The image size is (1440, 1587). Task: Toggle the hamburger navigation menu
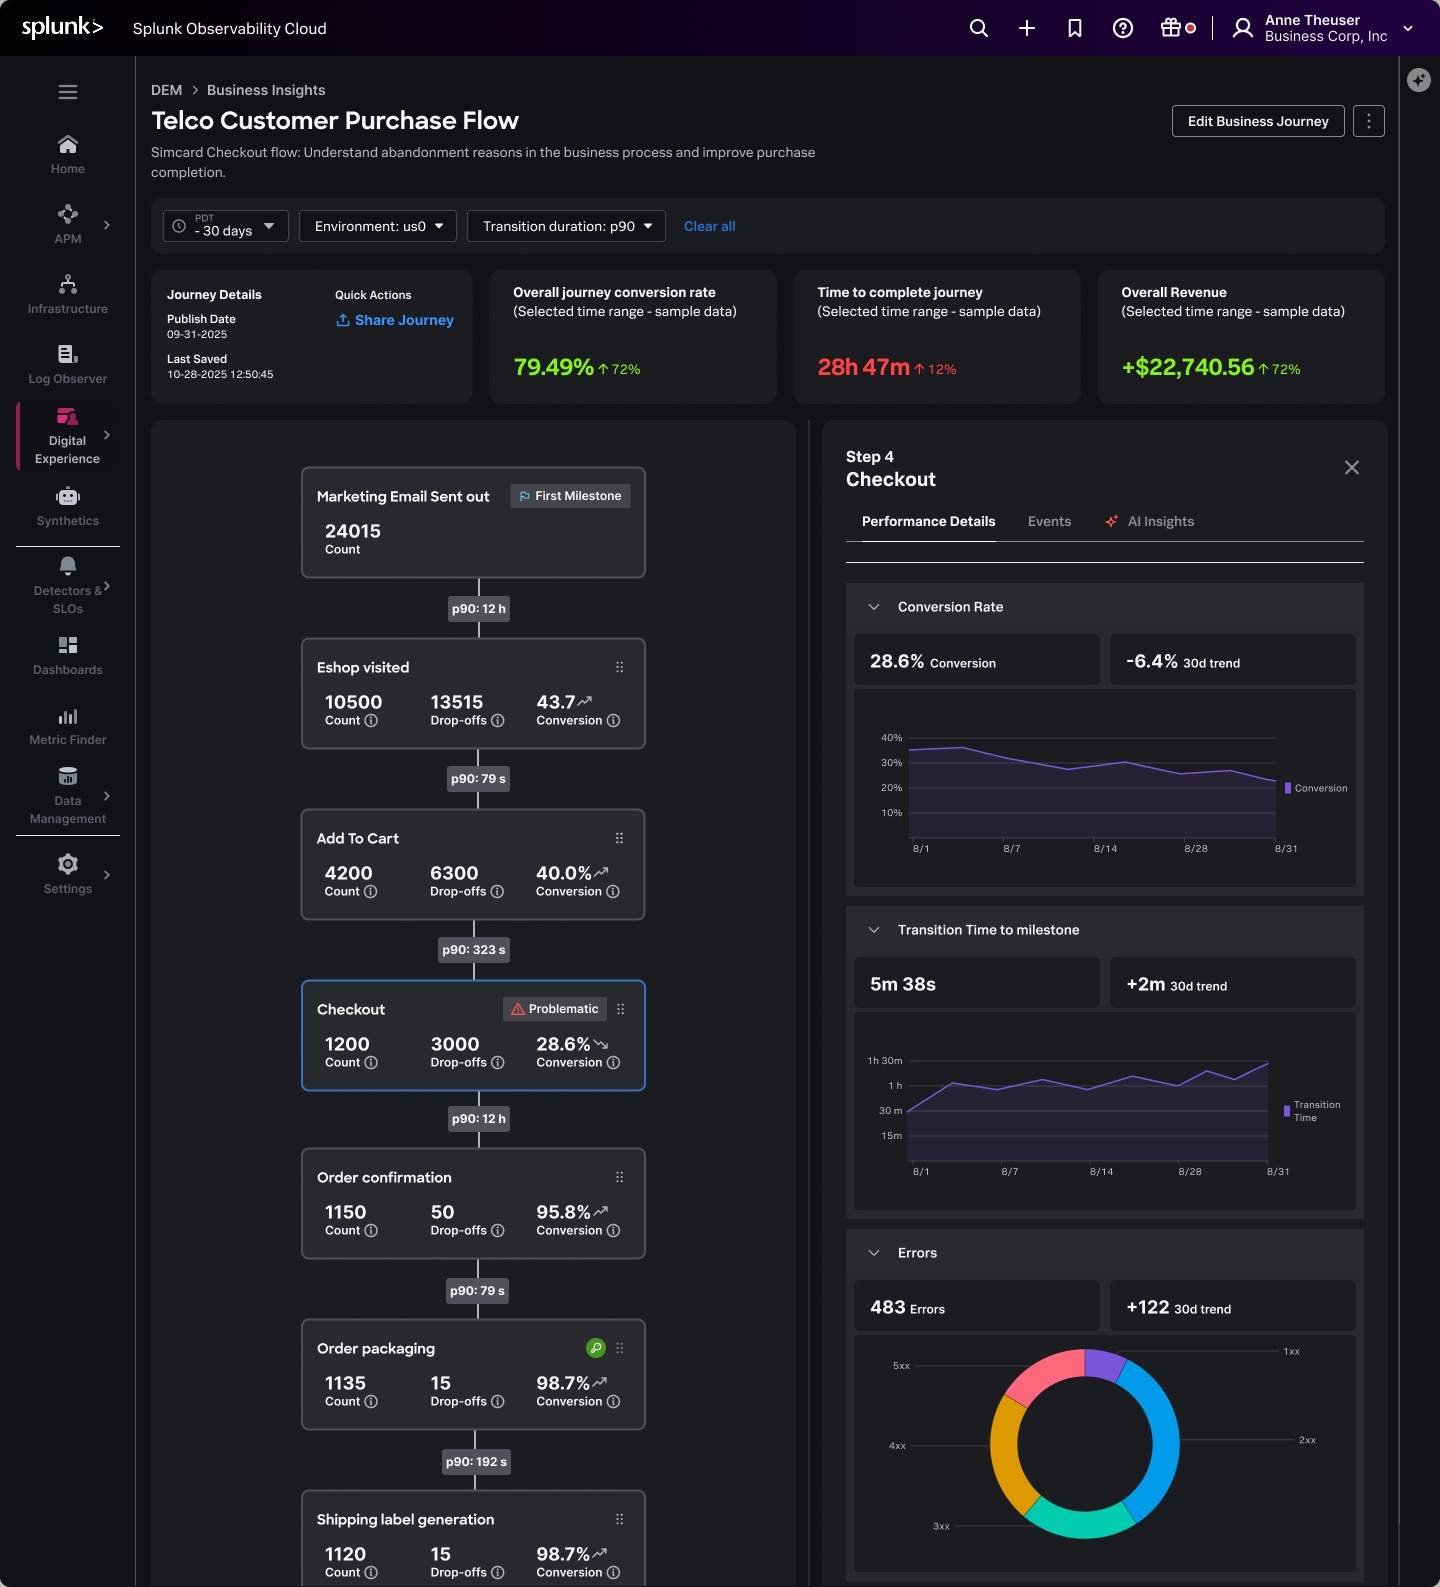68,92
